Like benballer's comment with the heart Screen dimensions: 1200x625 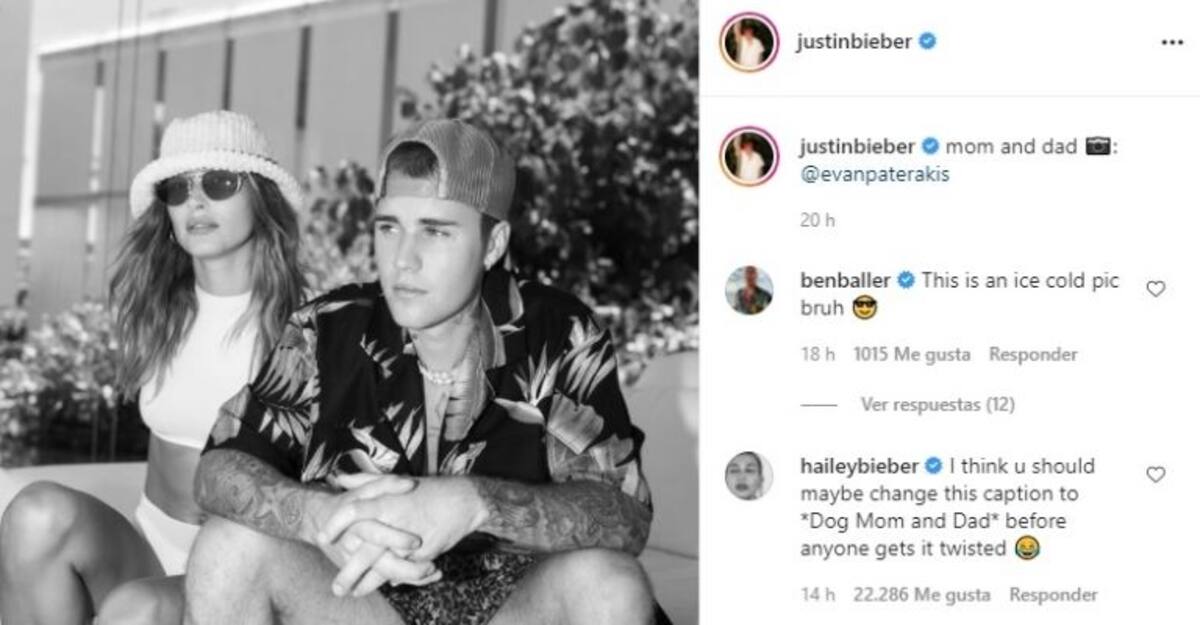1155,289
